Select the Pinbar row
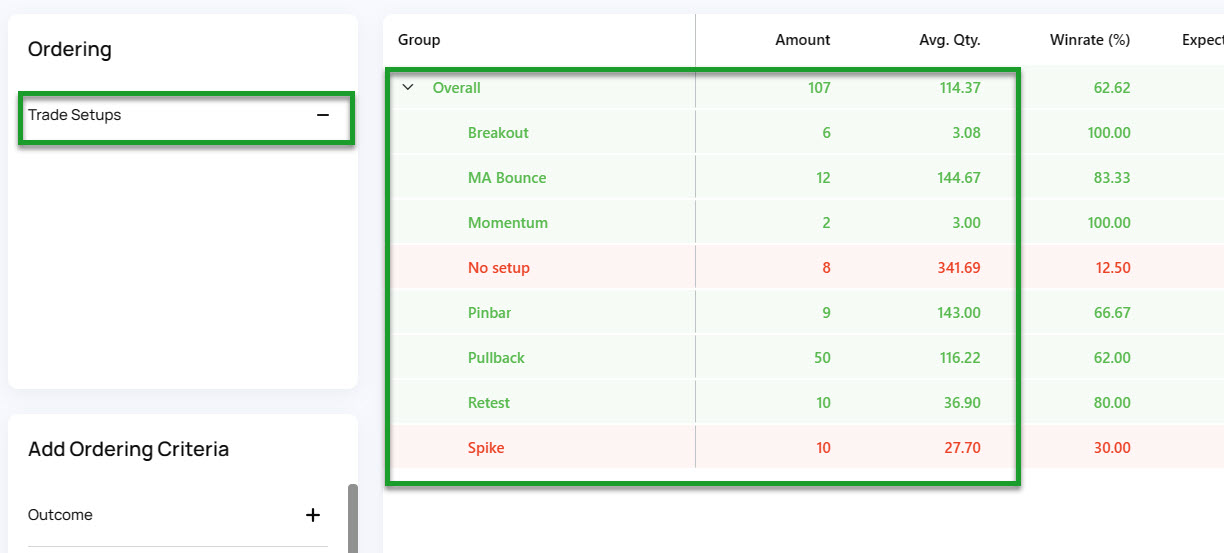 (x=803, y=312)
